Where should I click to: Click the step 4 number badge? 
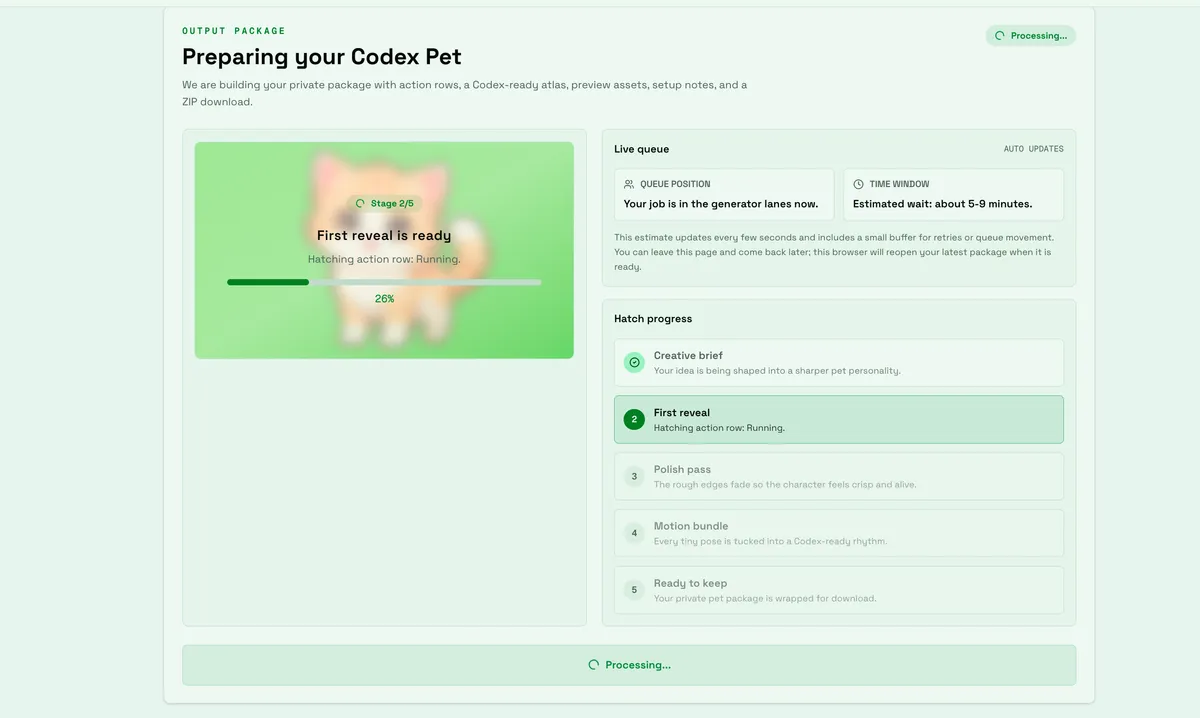click(634, 533)
